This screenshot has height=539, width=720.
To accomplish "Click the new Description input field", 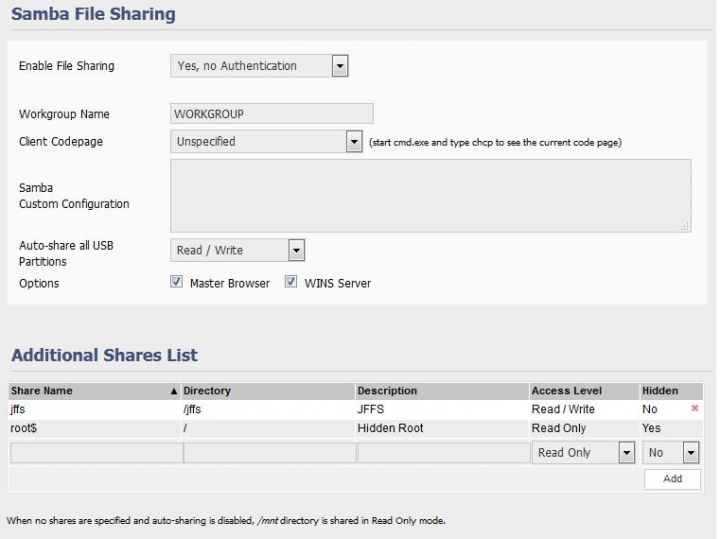I will coord(444,453).
